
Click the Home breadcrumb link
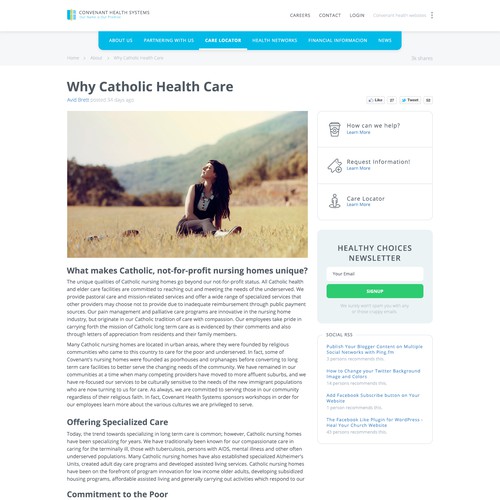(x=73, y=58)
